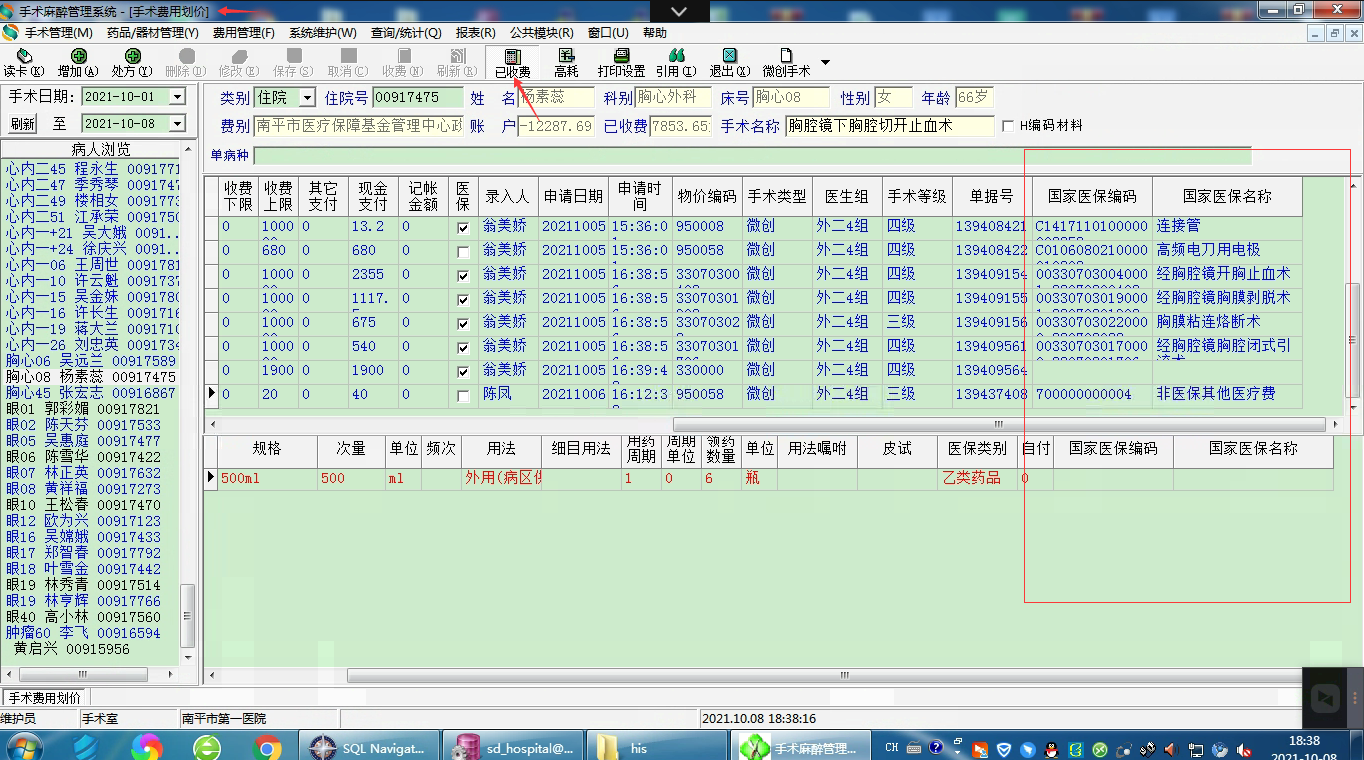The height and width of the screenshot is (760, 1364).
Task: Click the 单据号 column header
Action: tap(990, 197)
